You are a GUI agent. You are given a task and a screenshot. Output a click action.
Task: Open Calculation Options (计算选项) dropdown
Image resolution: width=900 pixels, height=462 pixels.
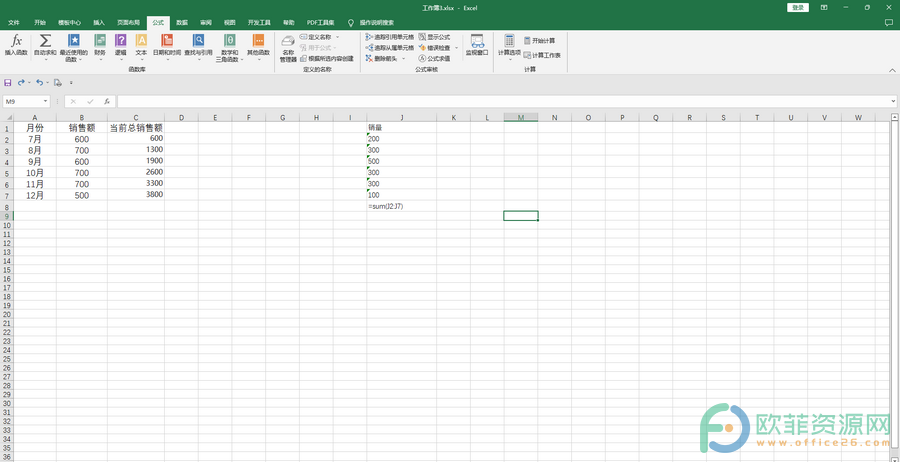(509, 48)
